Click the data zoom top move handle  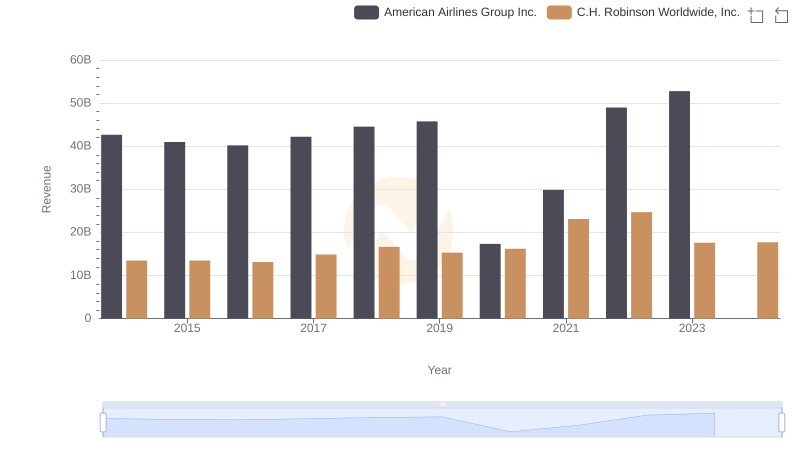[442, 404]
